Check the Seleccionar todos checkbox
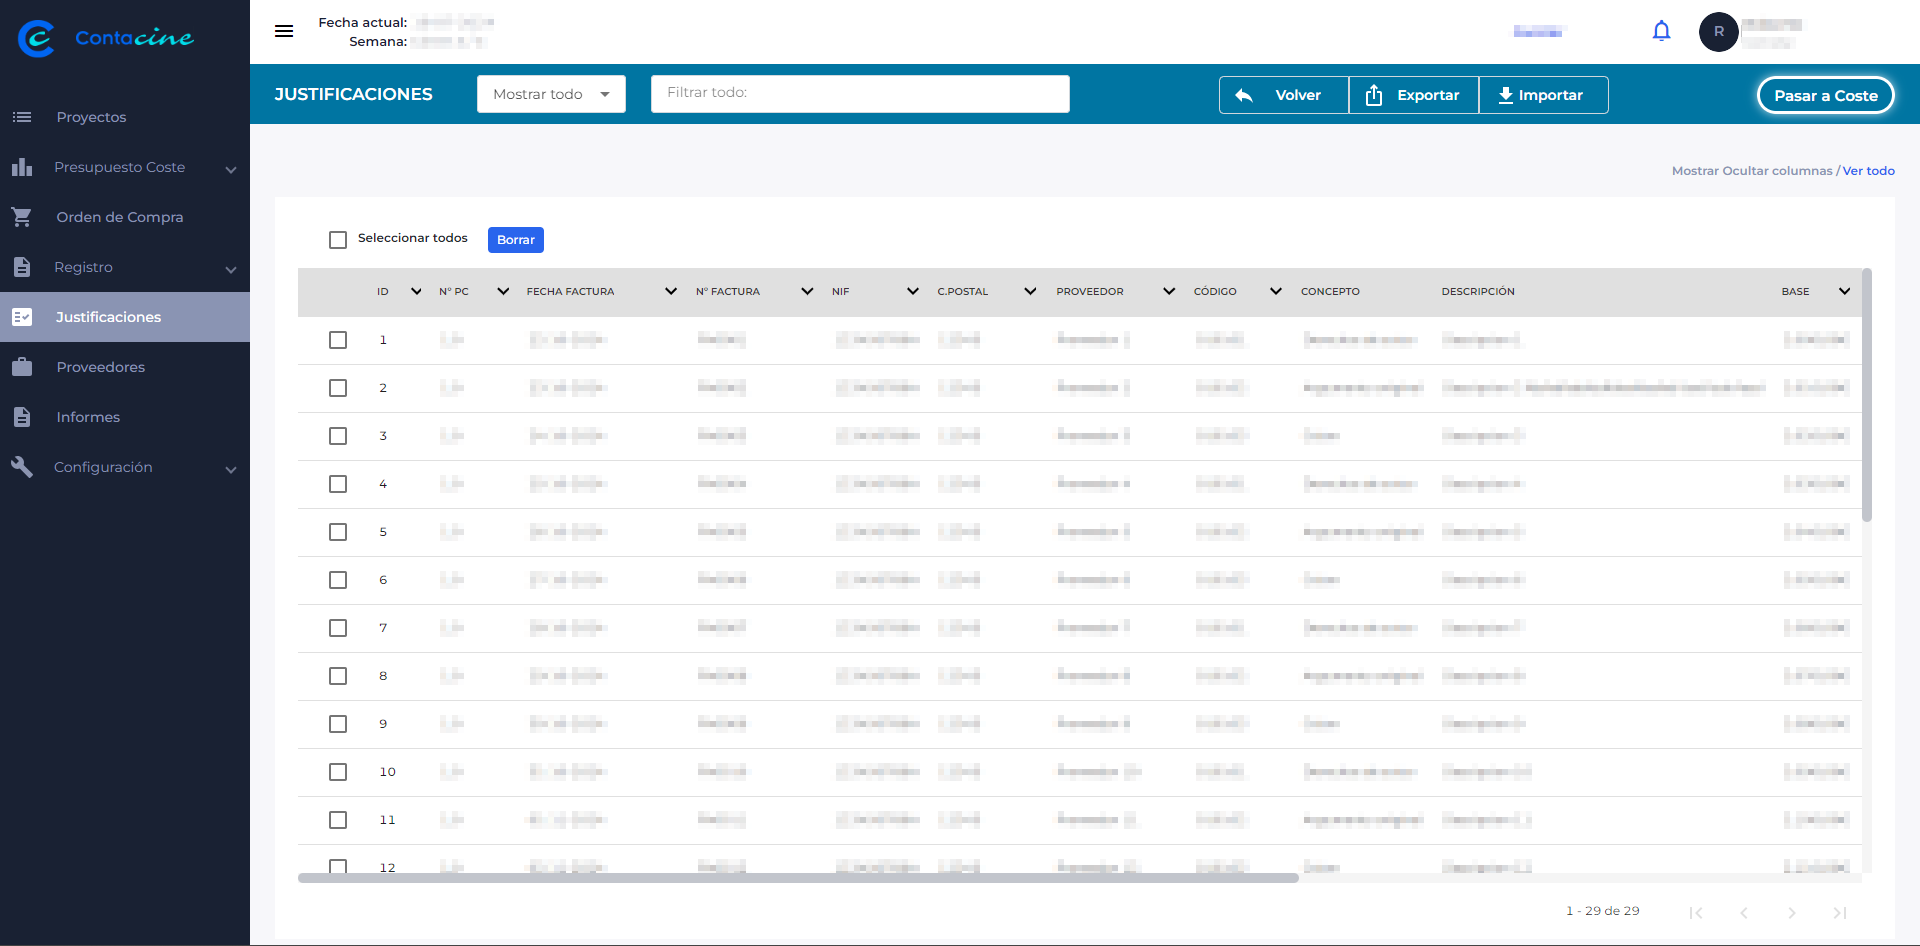 click(x=338, y=240)
